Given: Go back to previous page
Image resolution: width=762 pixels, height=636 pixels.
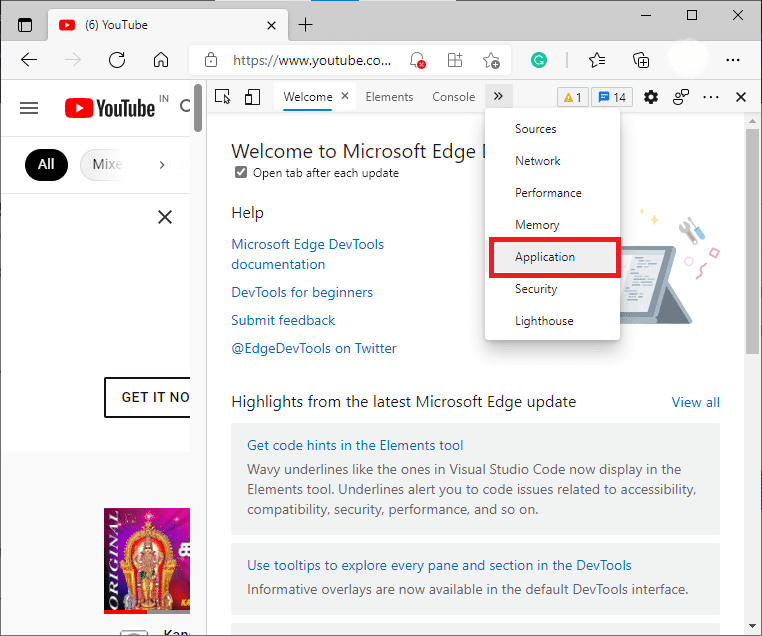Looking at the screenshot, I should click(29, 60).
